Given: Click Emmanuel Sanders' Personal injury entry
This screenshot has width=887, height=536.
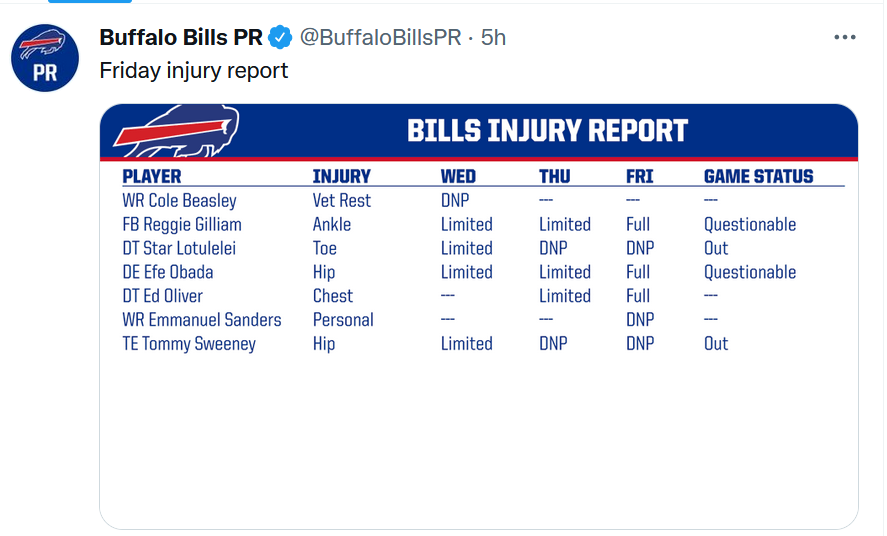Looking at the screenshot, I should (x=343, y=319).
